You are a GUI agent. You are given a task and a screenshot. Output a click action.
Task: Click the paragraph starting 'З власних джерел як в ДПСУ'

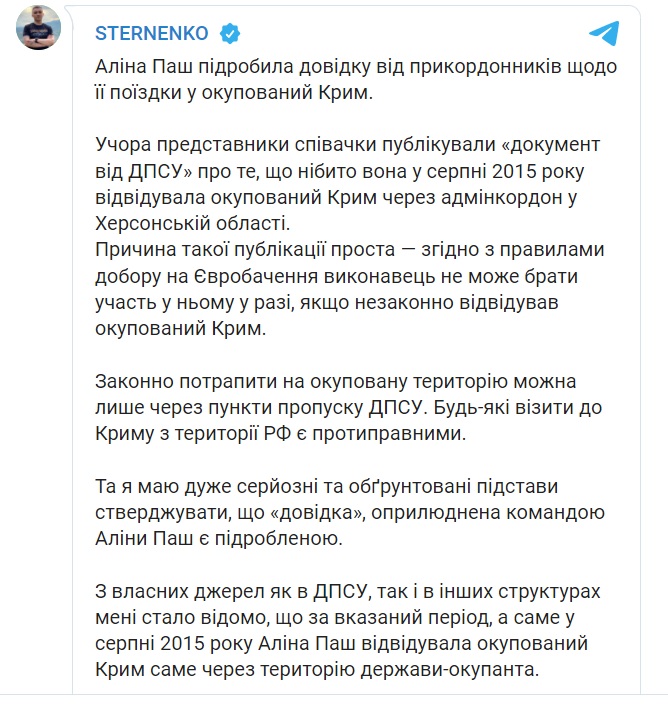point(348,631)
